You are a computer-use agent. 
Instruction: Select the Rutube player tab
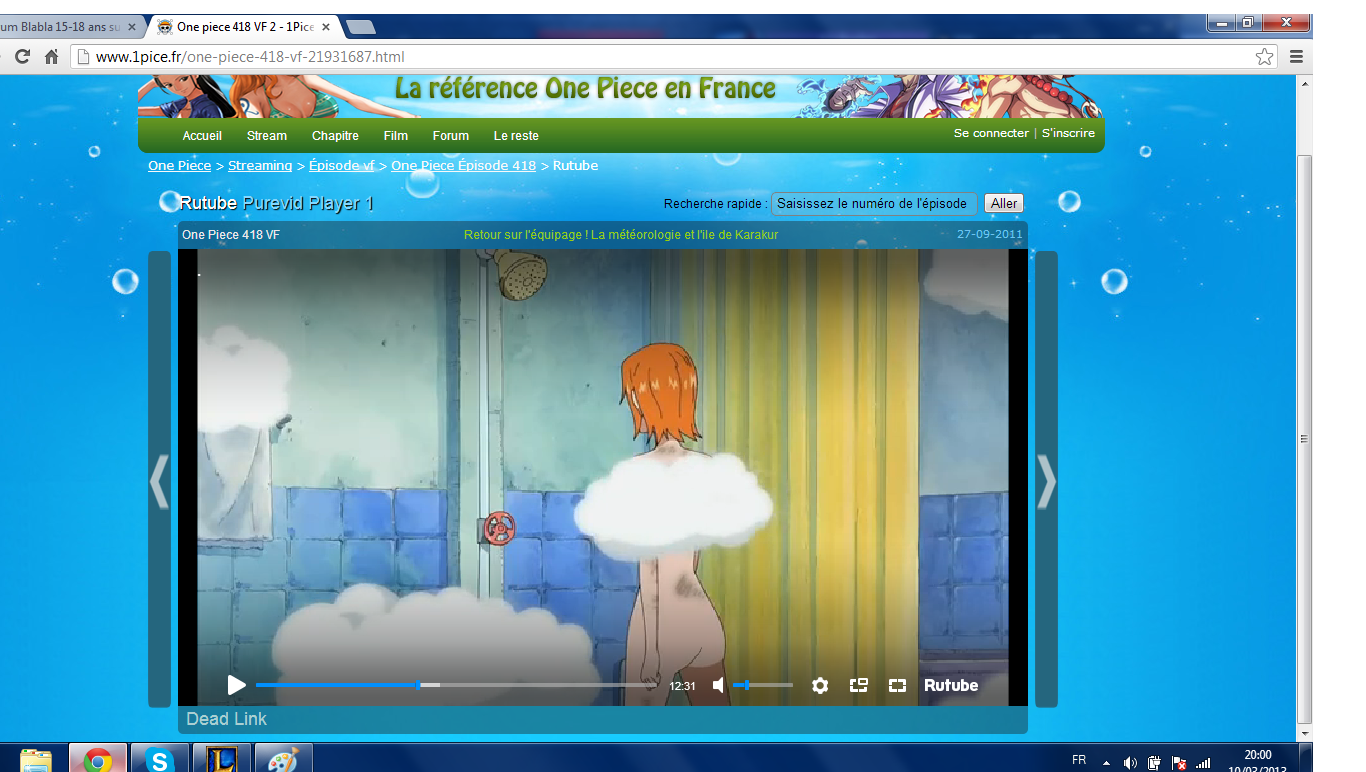click(x=208, y=203)
